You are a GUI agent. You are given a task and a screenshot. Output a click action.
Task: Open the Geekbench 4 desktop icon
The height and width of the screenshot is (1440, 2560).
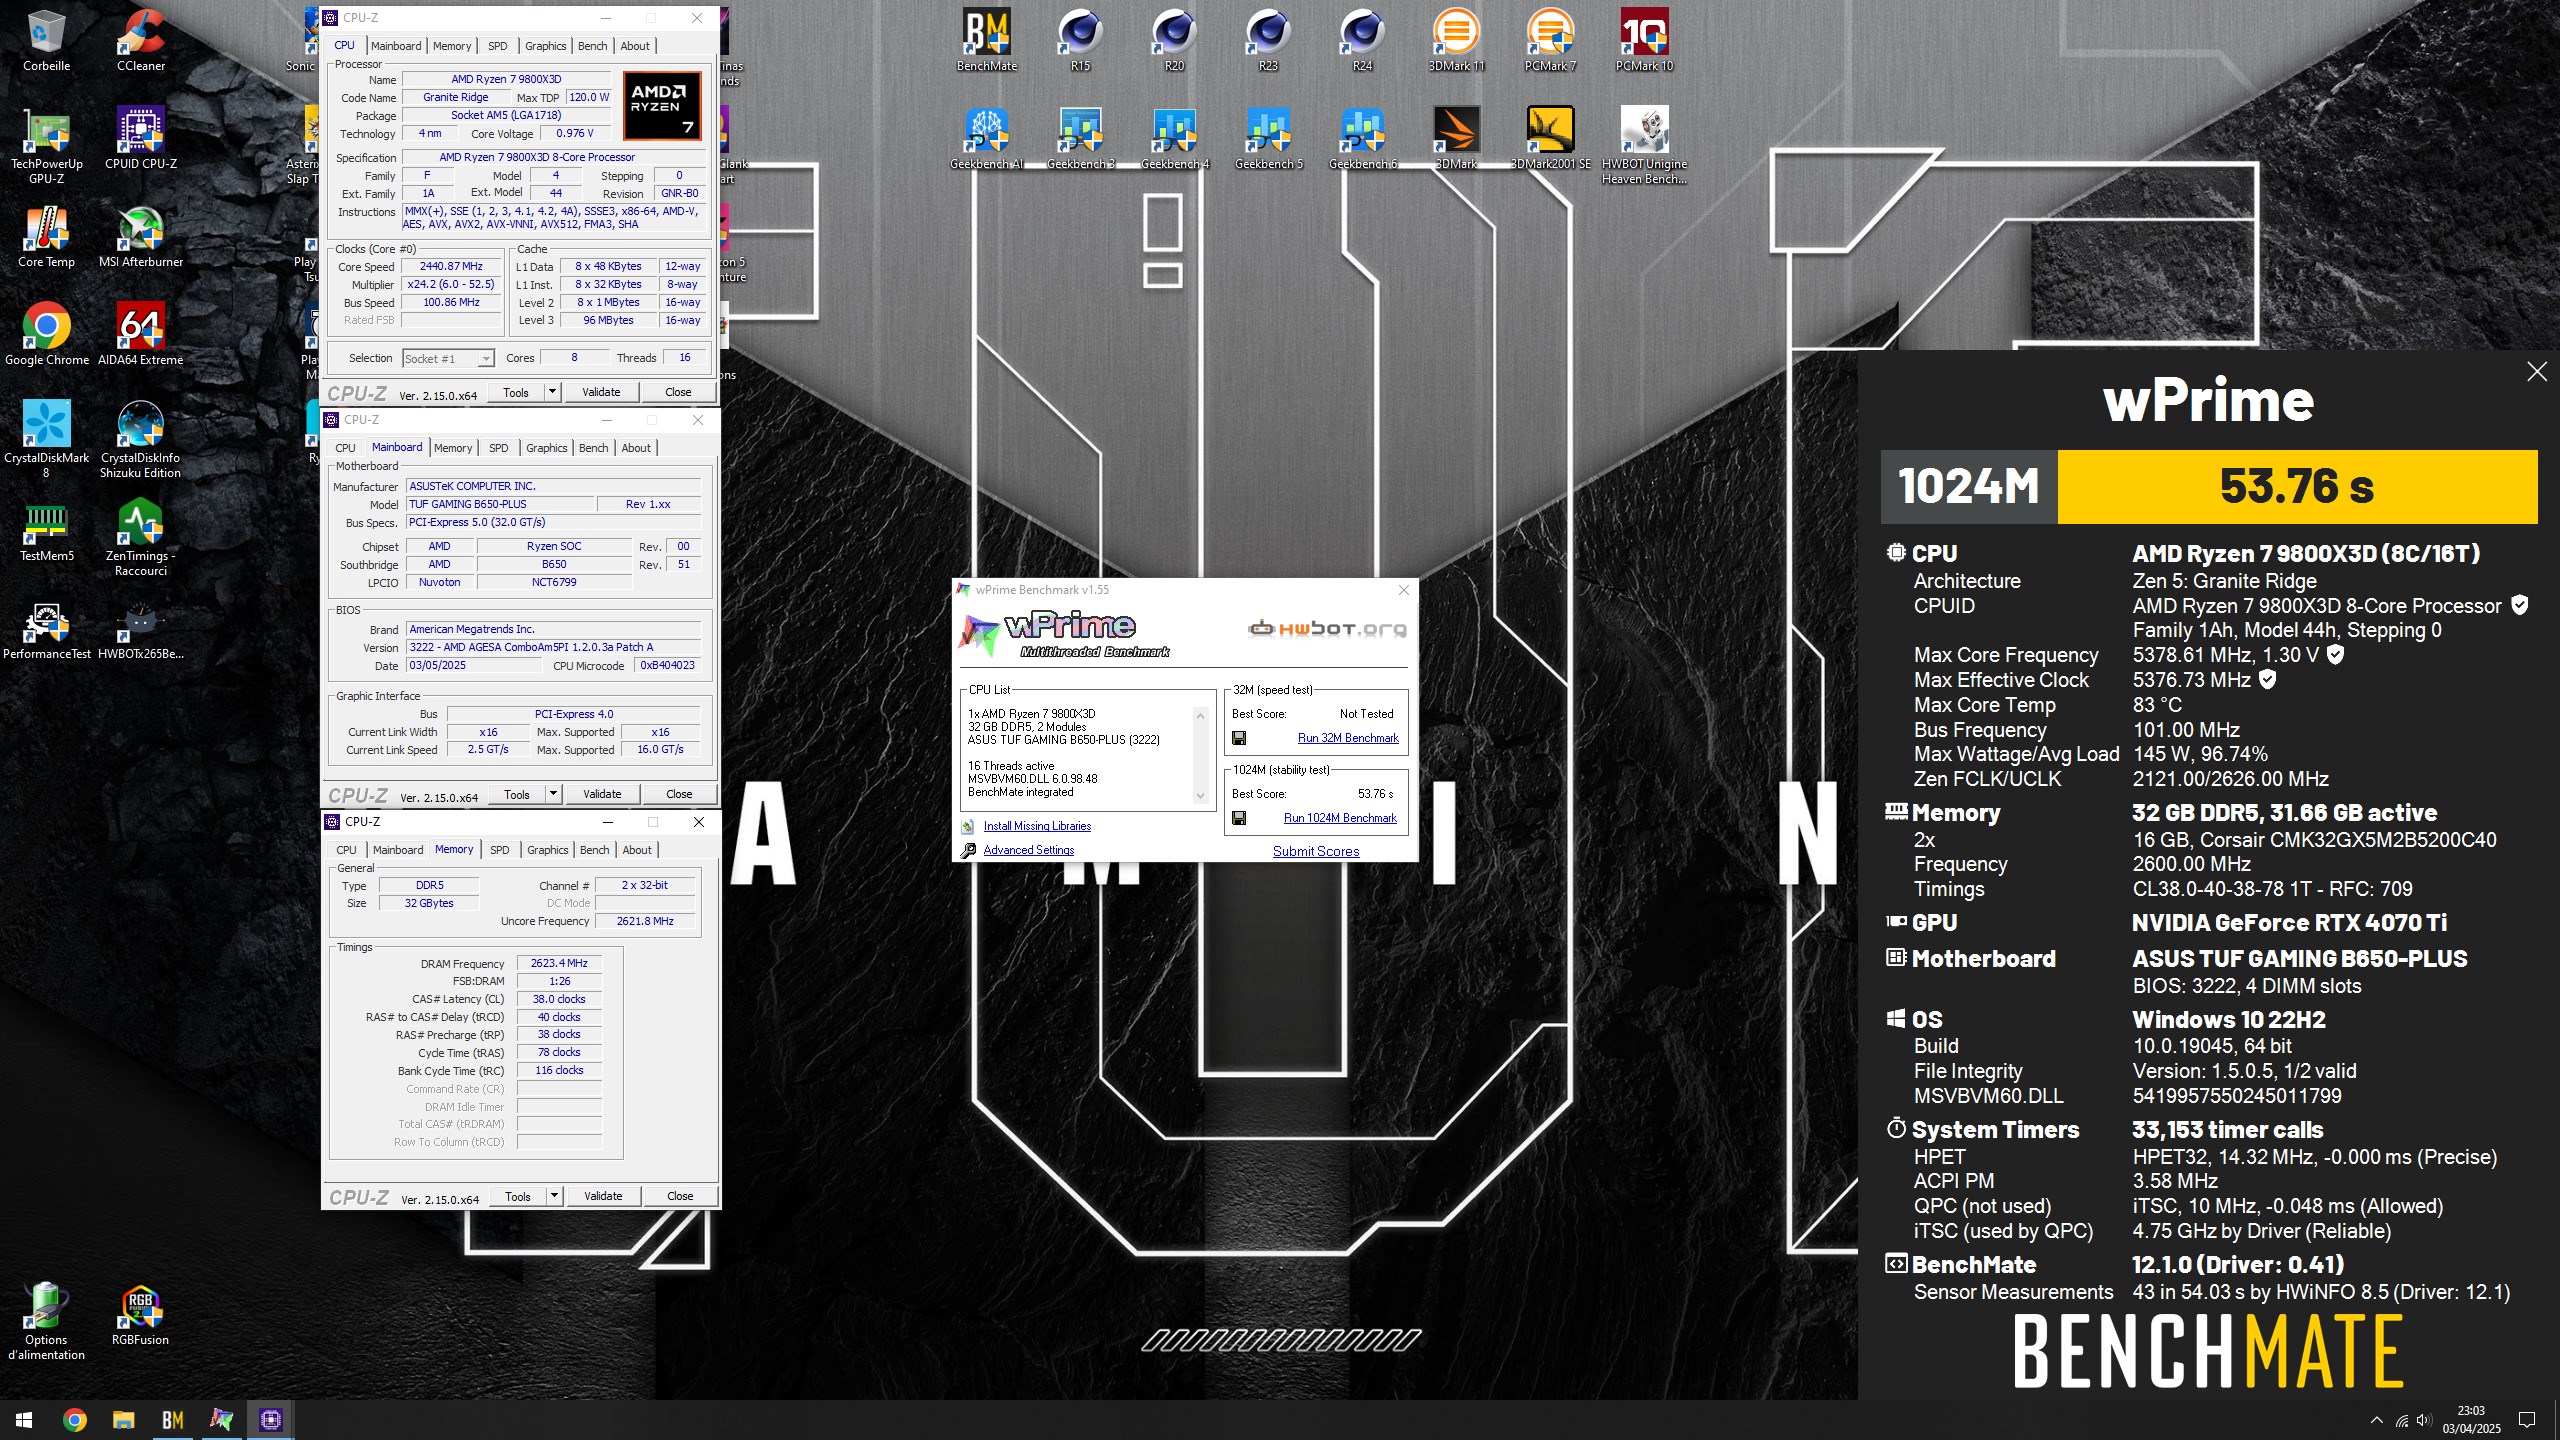tap(1174, 138)
